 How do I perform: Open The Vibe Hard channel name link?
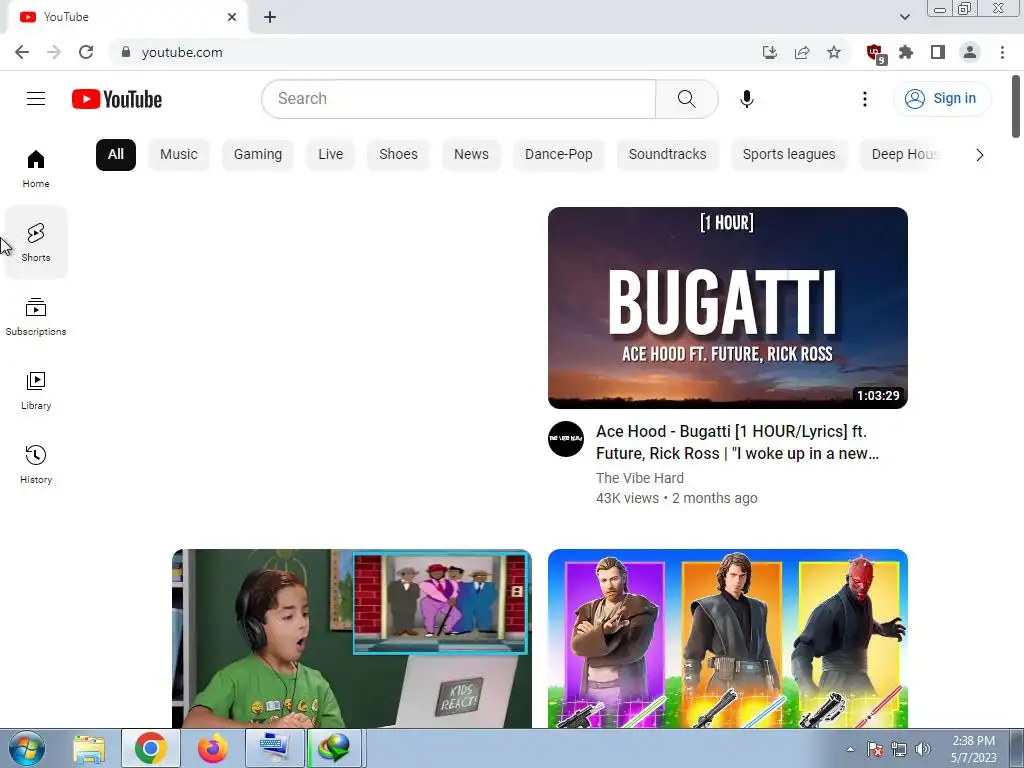coord(639,478)
